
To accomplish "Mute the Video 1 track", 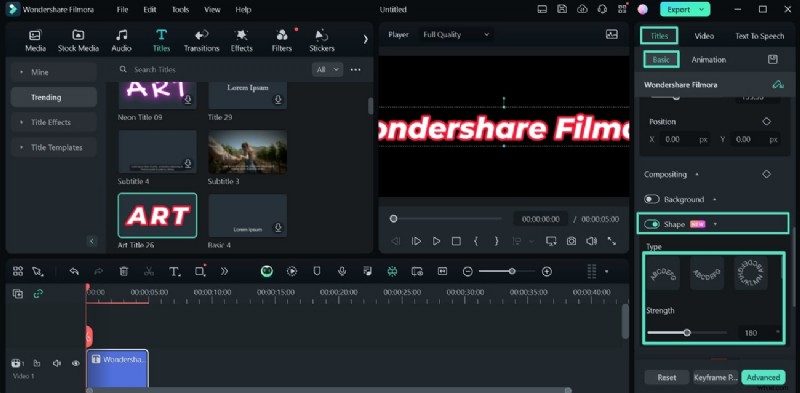I will click(x=57, y=363).
